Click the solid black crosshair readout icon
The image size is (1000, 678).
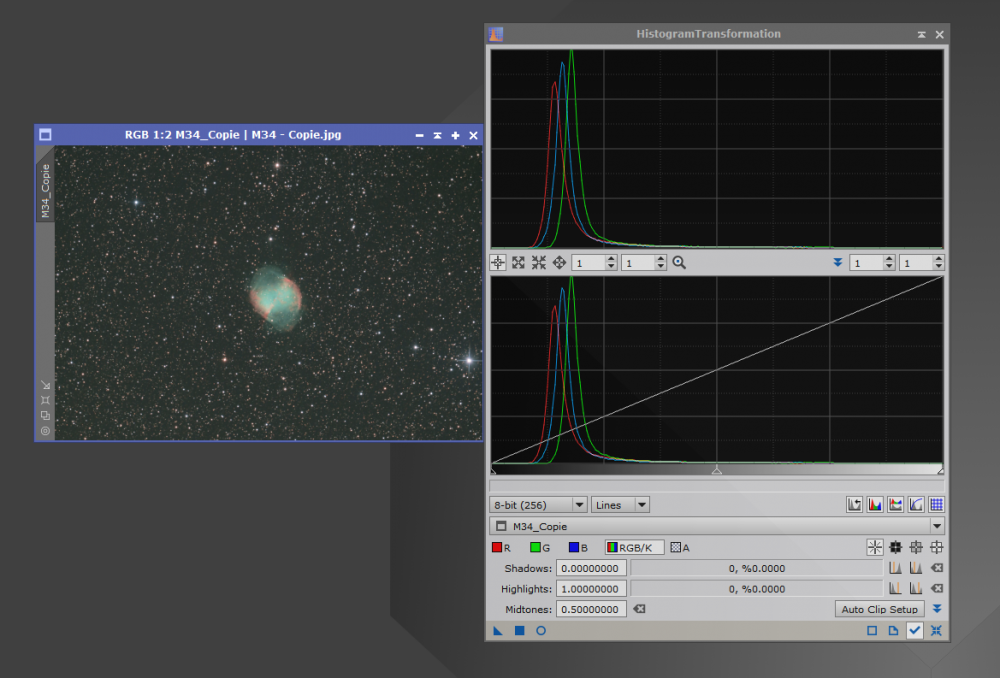click(x=895, y=547)
